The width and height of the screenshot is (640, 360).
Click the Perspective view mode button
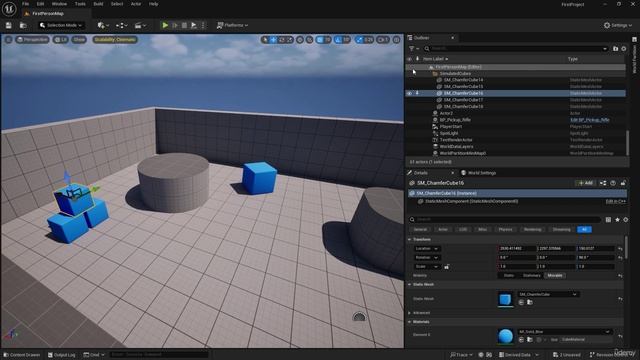click(x=32, y=40)
